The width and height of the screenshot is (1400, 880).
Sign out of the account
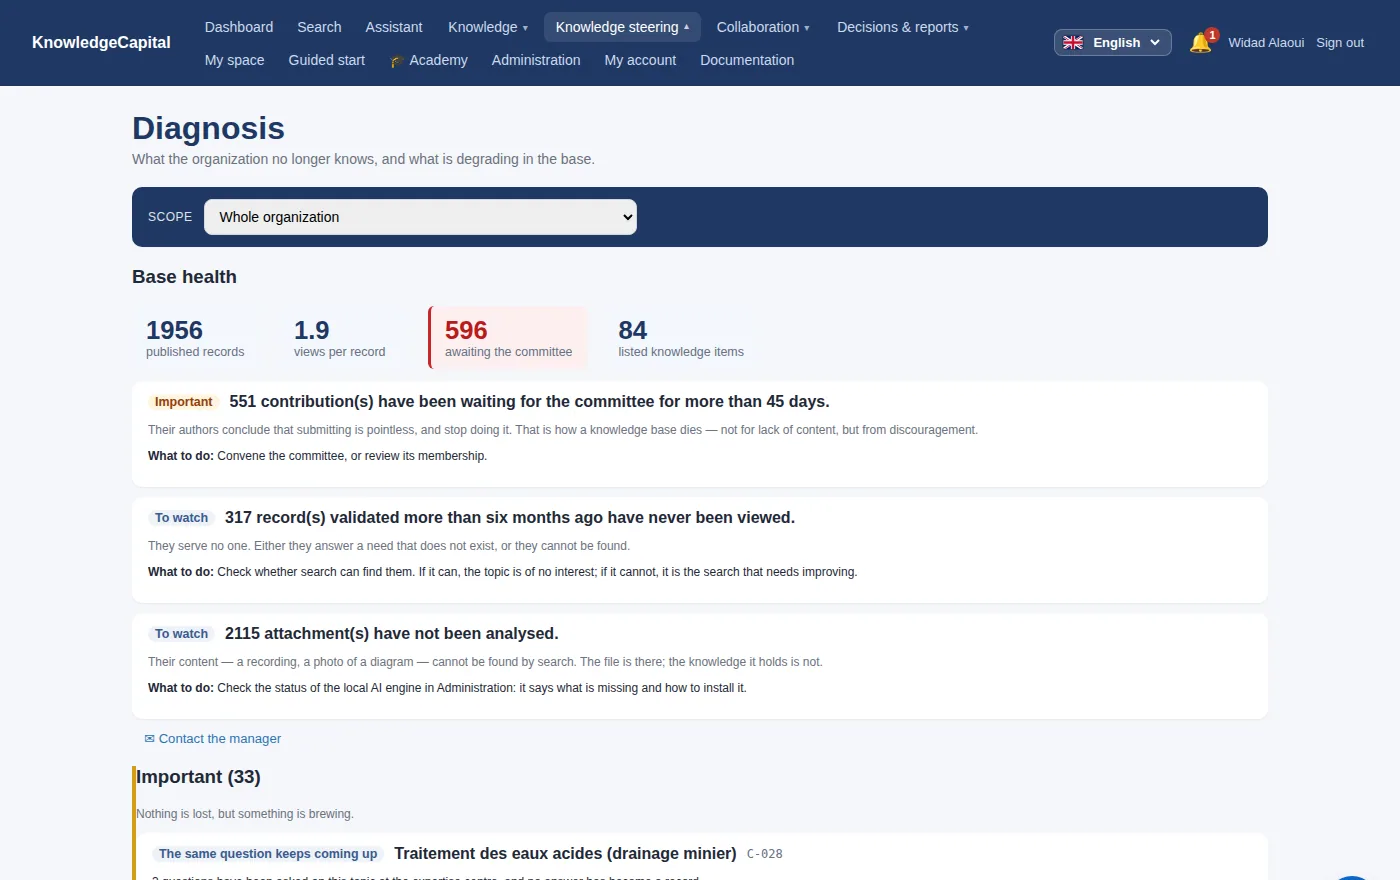[1340, 43]
